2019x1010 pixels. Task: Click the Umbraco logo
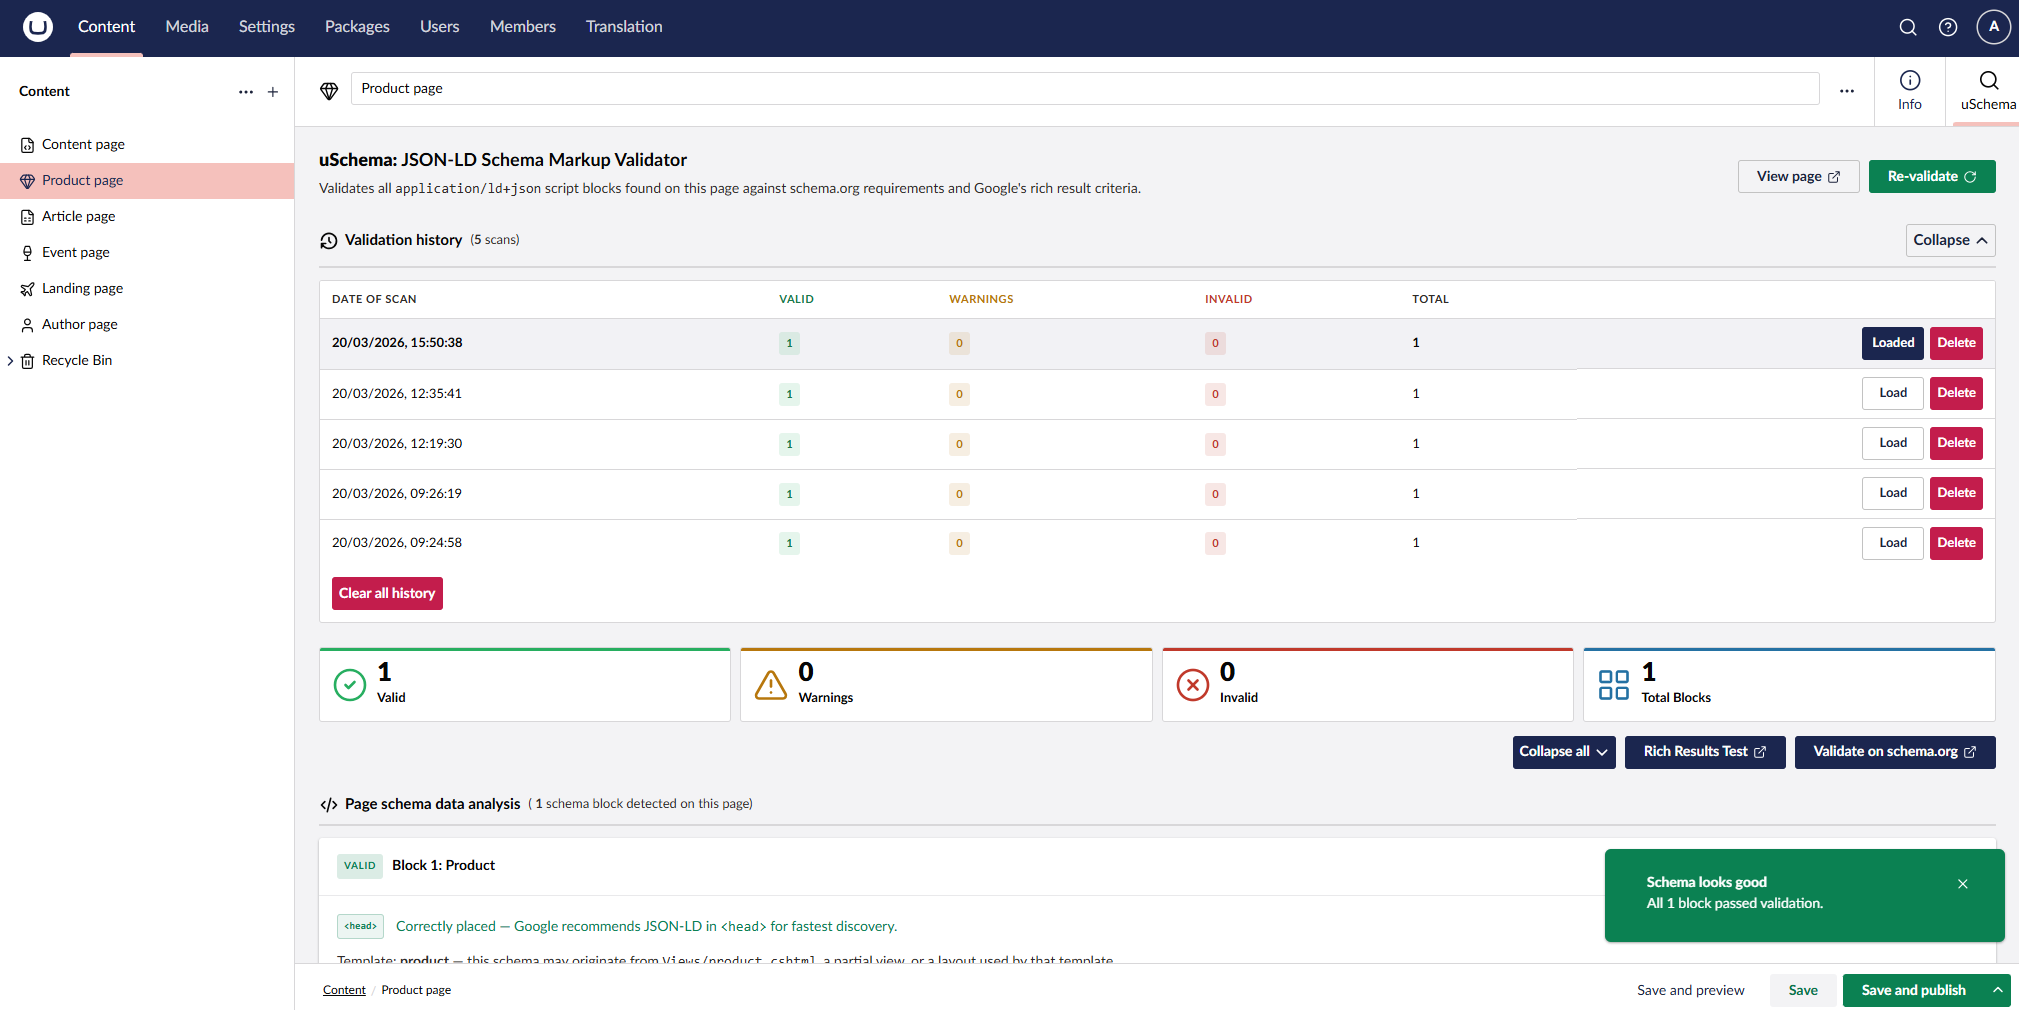(x=37, y=27)
